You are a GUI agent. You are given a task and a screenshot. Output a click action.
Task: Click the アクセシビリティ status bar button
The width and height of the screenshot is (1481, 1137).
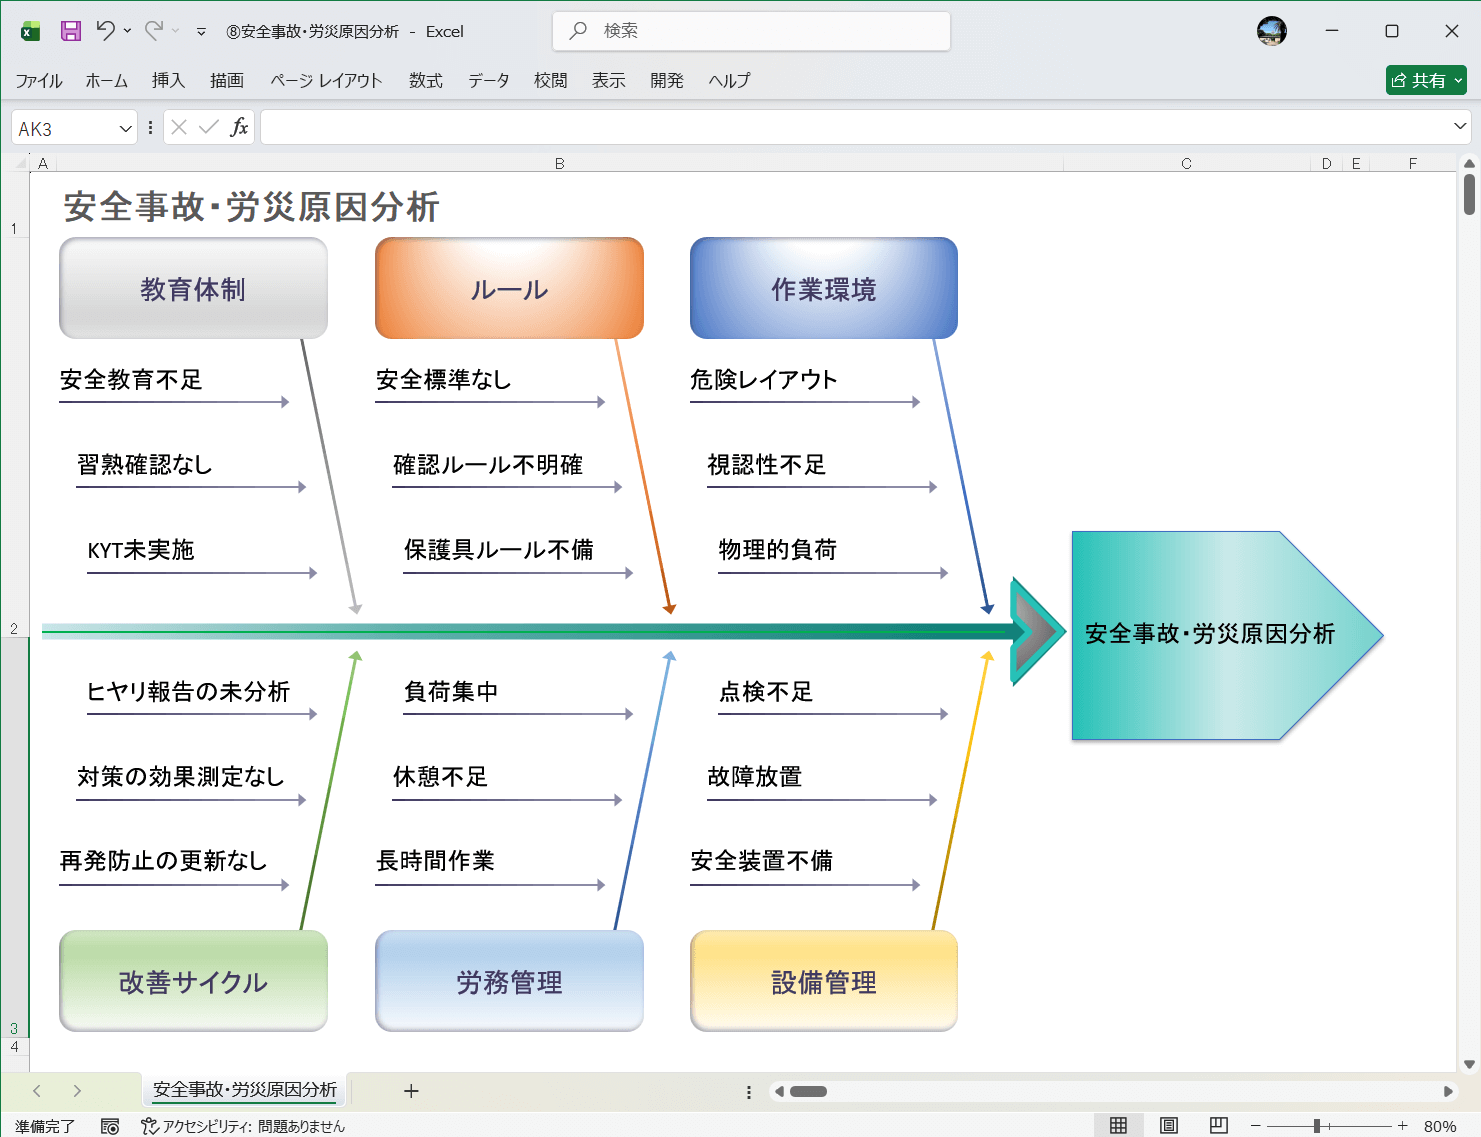pos(244,1125)
